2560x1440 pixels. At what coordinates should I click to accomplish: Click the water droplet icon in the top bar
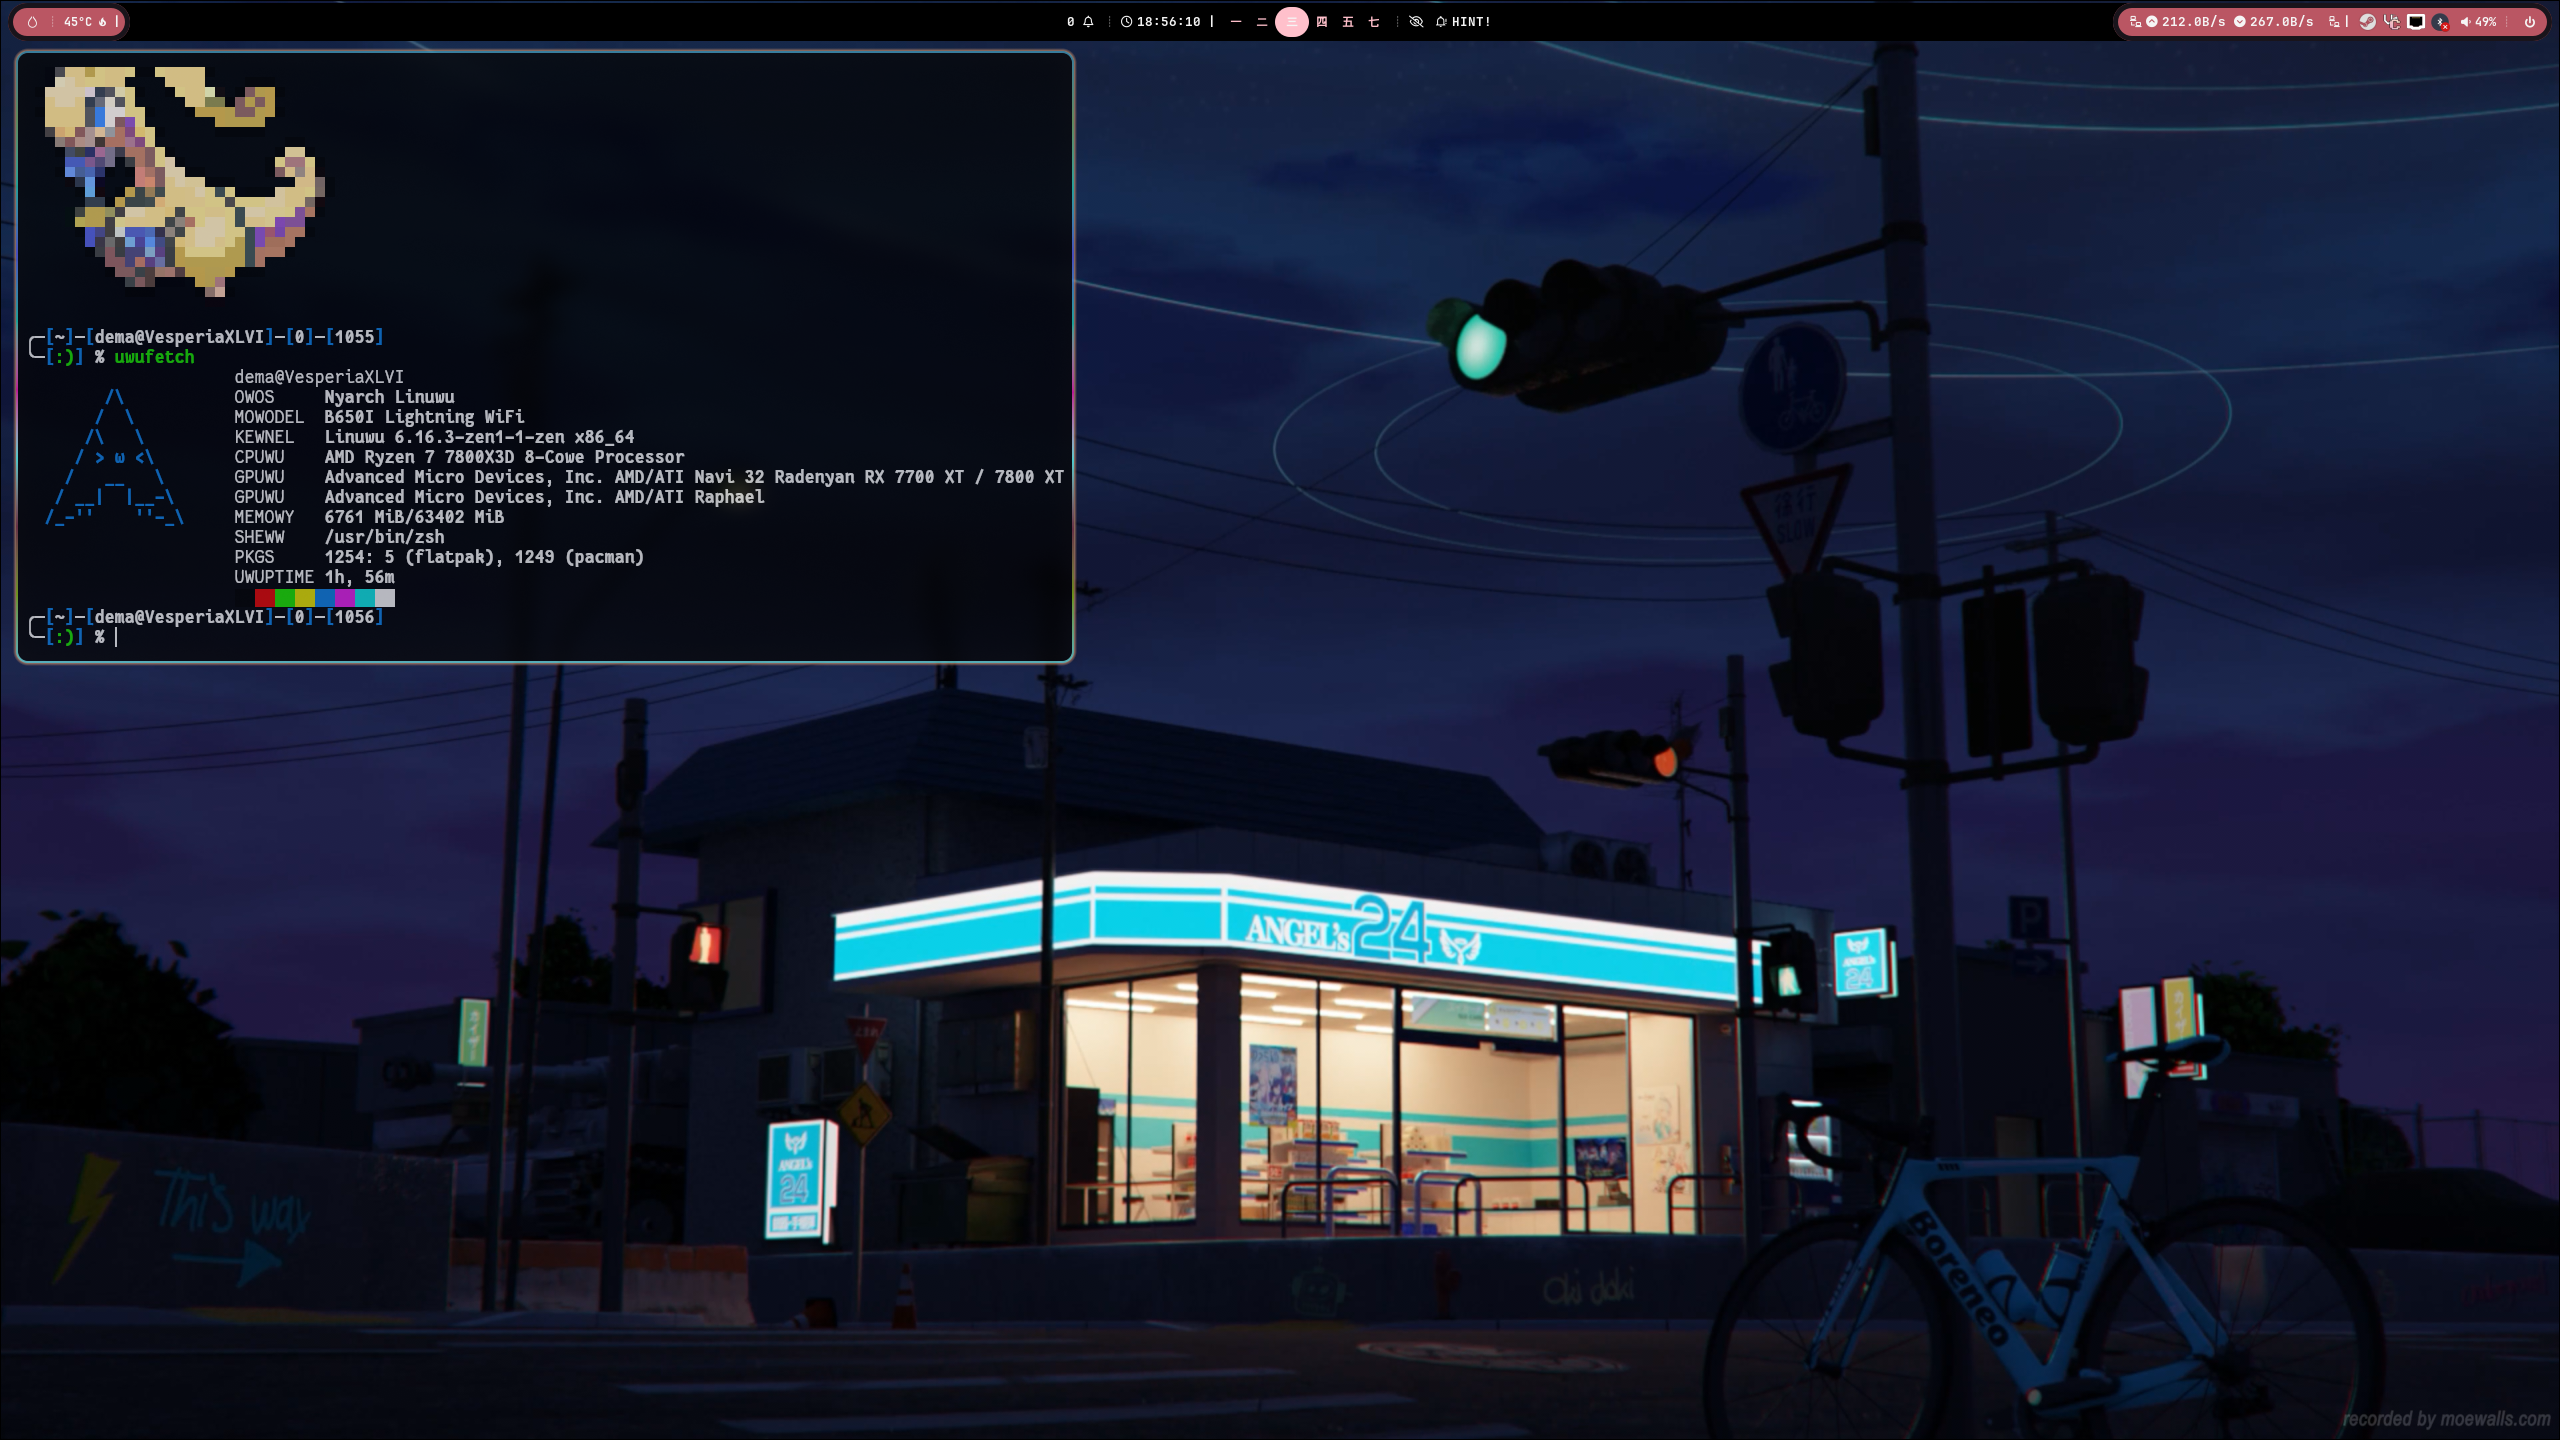pyautogui.click(x=32, y=22)
